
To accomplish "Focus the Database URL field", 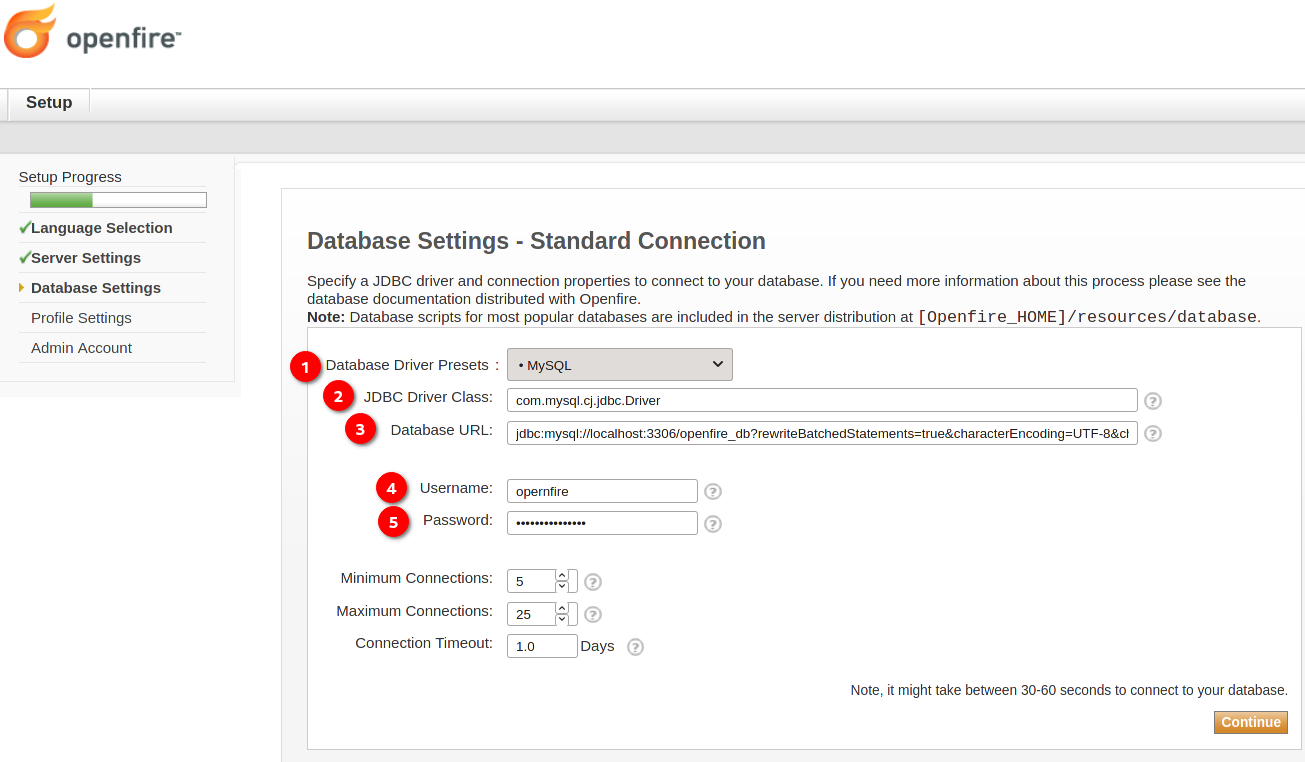I will (822, 433).
